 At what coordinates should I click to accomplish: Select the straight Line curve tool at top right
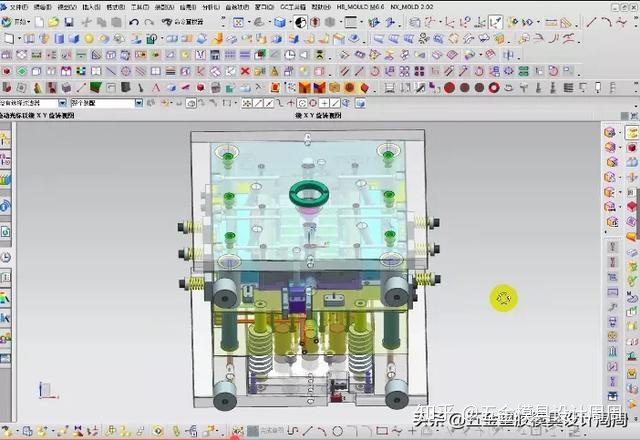point(591,22)
